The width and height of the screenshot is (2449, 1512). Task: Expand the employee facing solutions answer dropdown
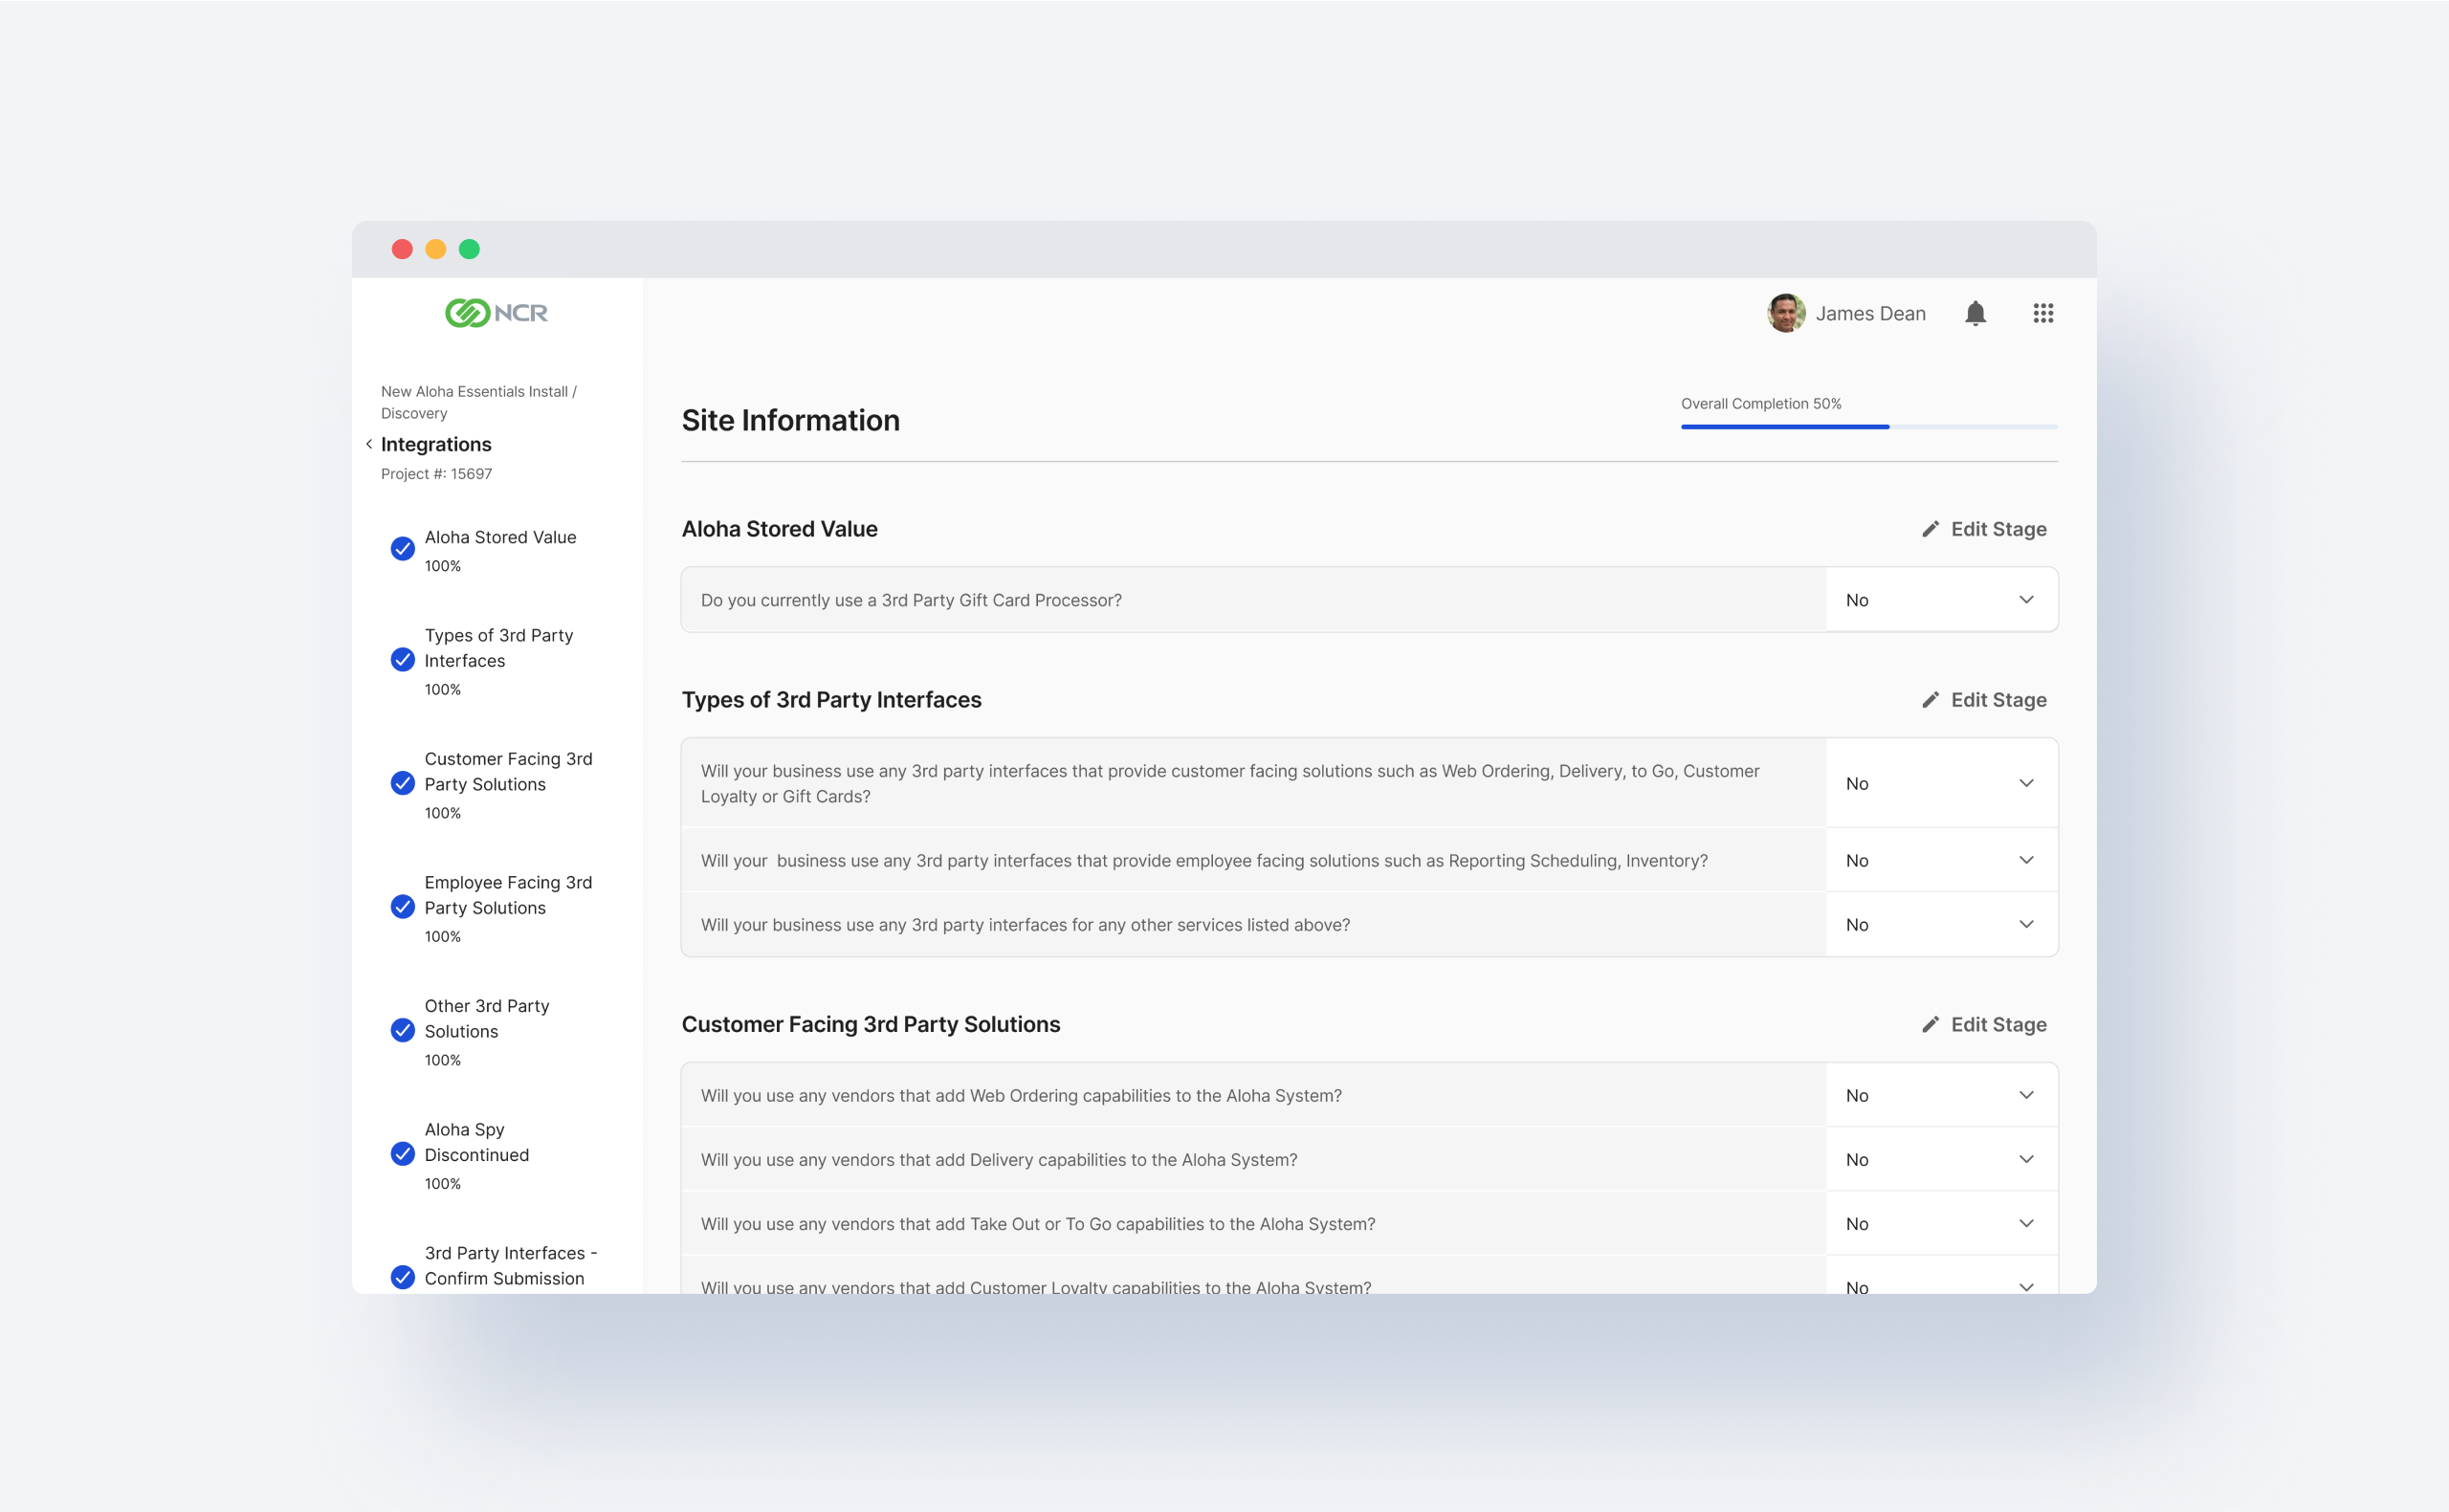[x=1940, y=860]
